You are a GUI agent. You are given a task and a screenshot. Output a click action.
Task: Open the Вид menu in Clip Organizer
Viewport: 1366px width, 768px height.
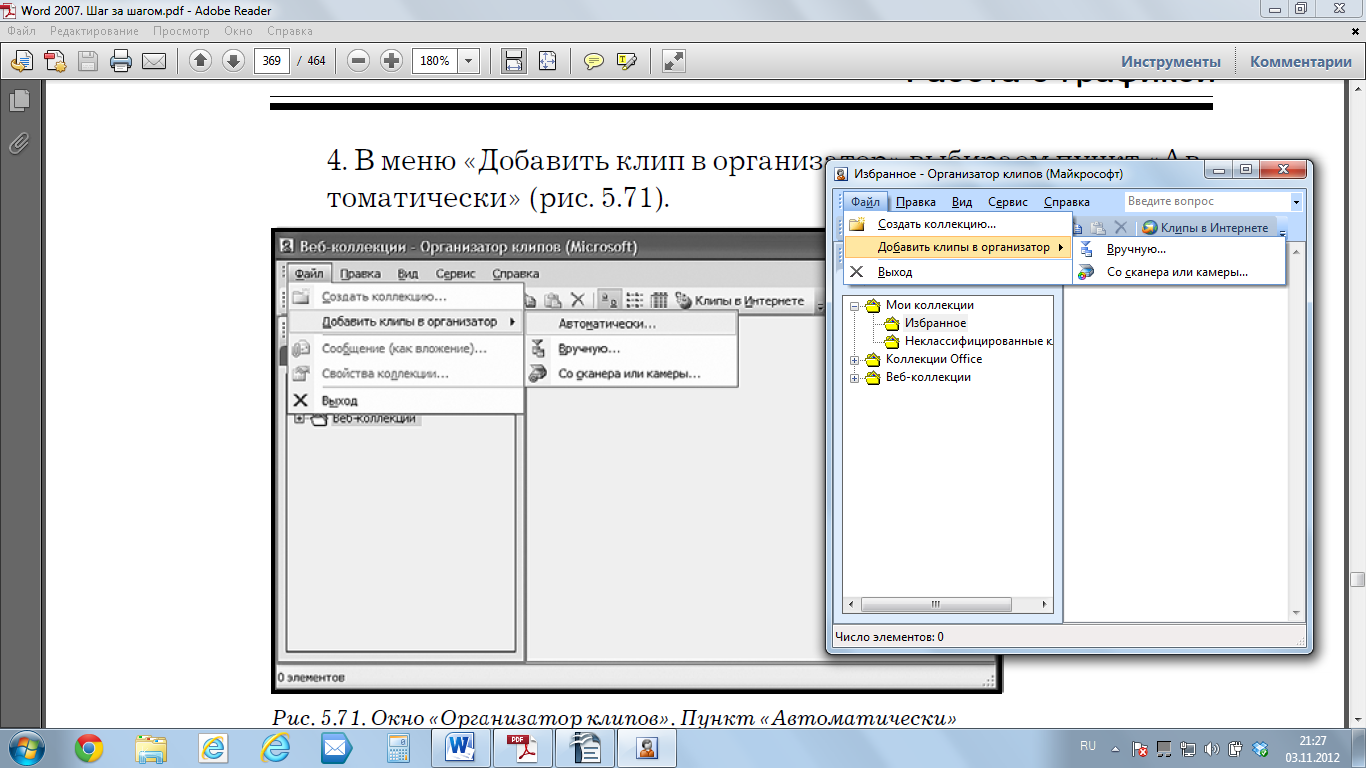point(962,202)
